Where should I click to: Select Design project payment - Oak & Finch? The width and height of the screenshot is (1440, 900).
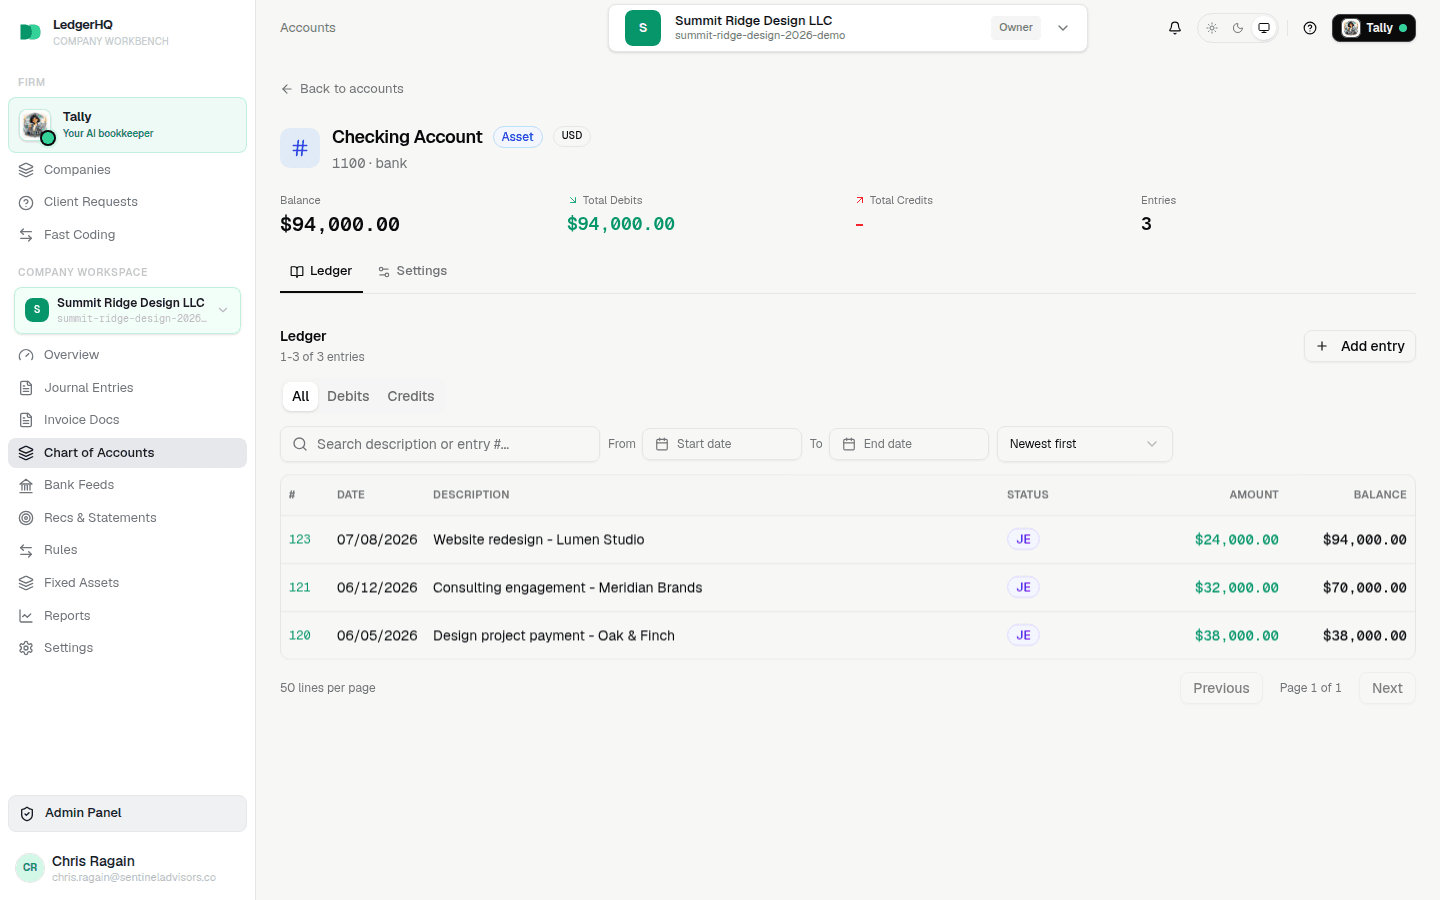point(554,635)
